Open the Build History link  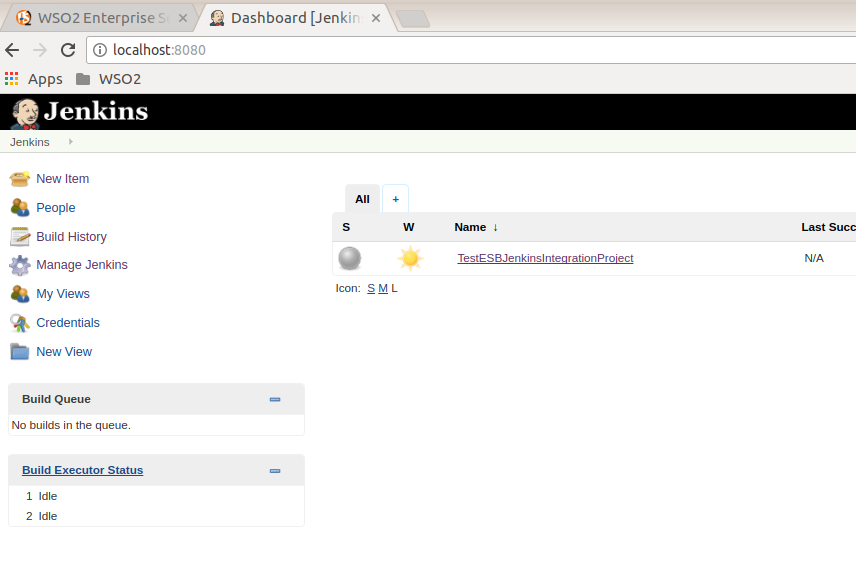coord(72,237)
